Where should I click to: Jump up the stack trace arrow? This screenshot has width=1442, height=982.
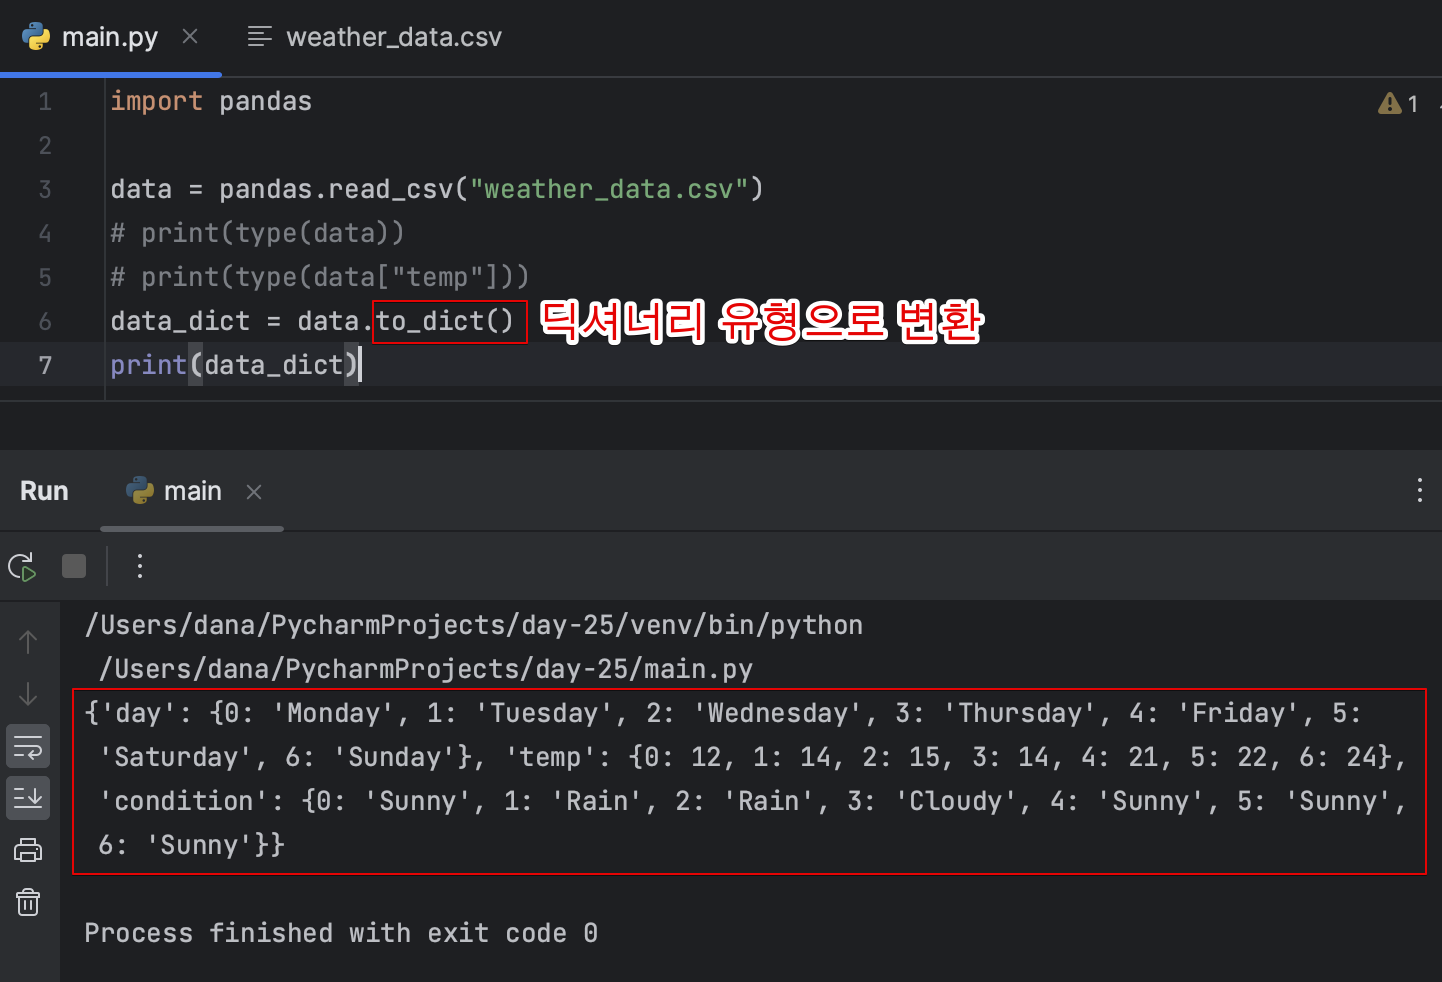coord(28,642)
